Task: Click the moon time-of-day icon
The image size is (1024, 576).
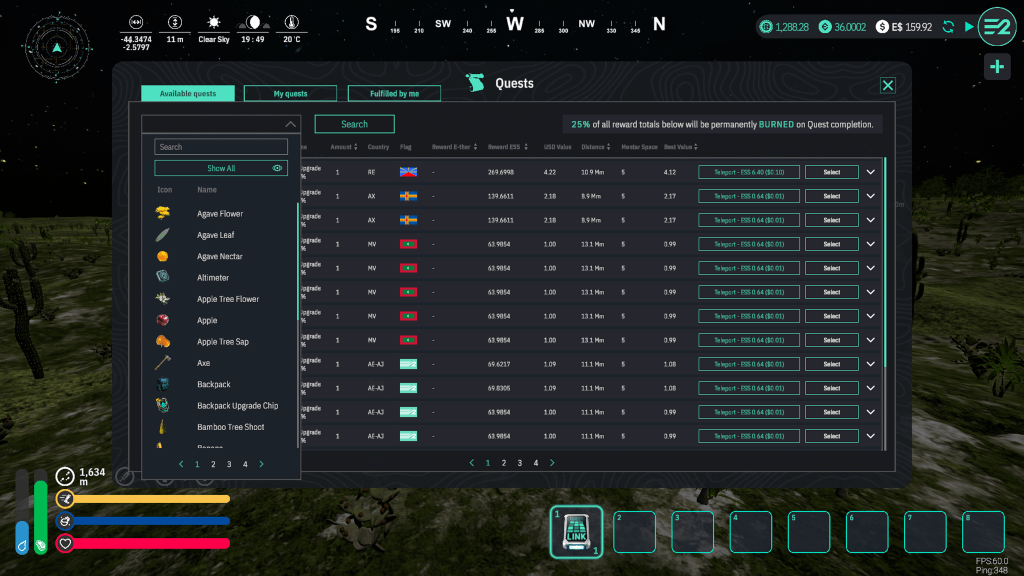Action: [x=253, y=22]
